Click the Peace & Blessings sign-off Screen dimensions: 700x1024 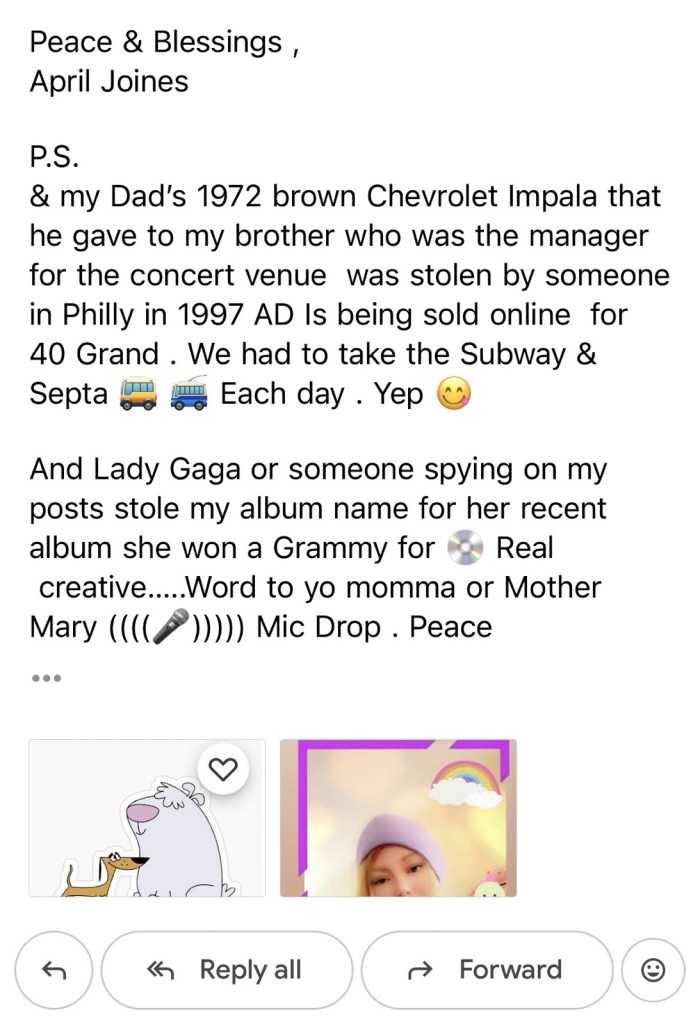[x=156, y=42]
